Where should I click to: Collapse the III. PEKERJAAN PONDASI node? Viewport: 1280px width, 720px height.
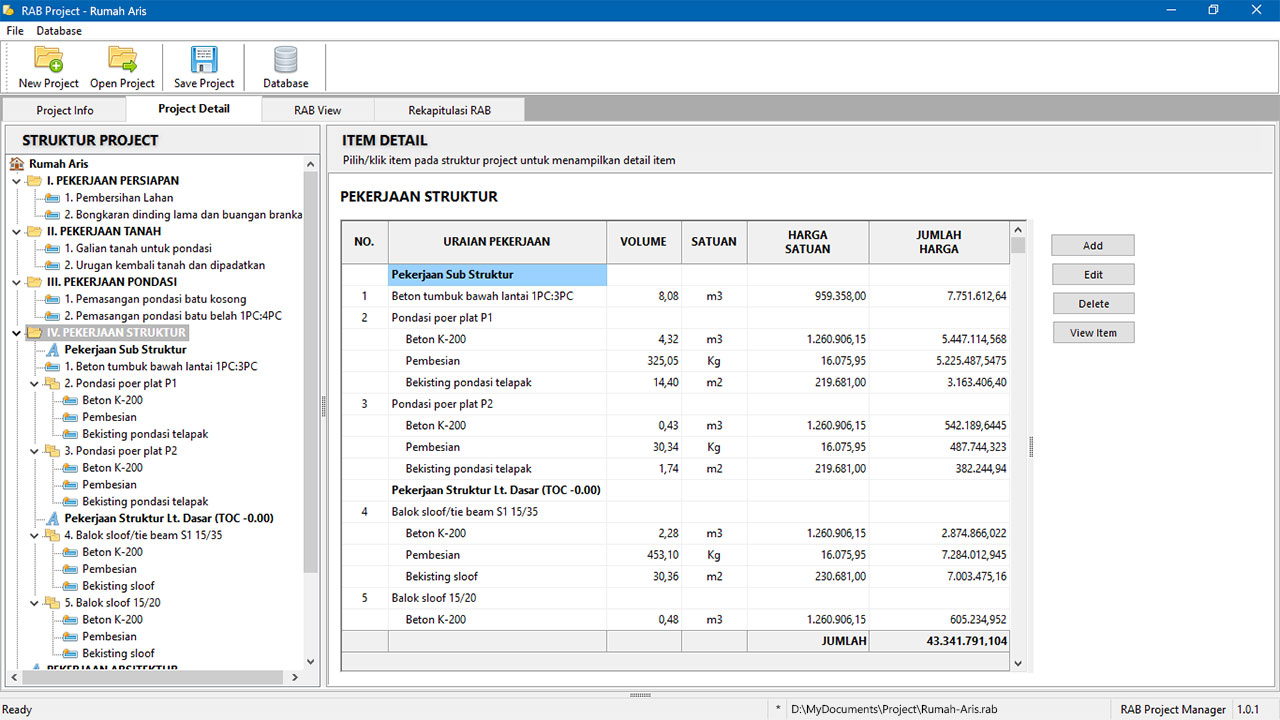tap(17, 283)
